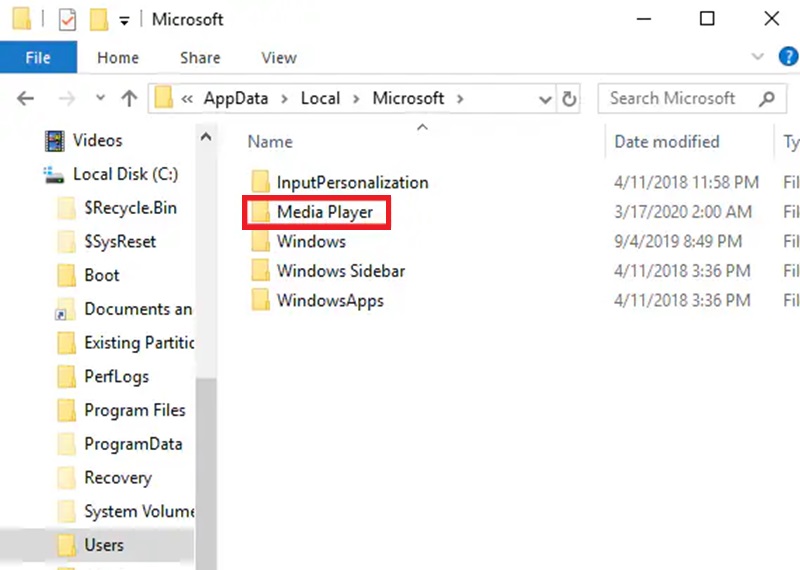Screen dimensions: 800x570
Task: Switch to the Share ribbon tab
Action: click(200, 58)
